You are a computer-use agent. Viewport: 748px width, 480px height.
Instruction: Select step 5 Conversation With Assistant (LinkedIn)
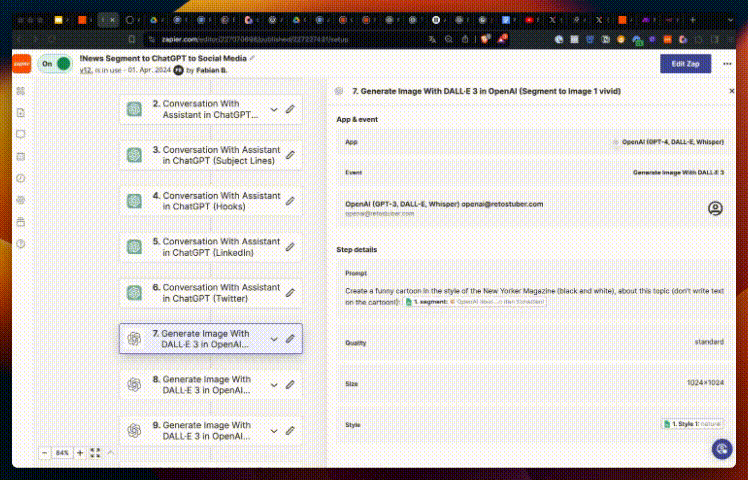coord(211,247)
